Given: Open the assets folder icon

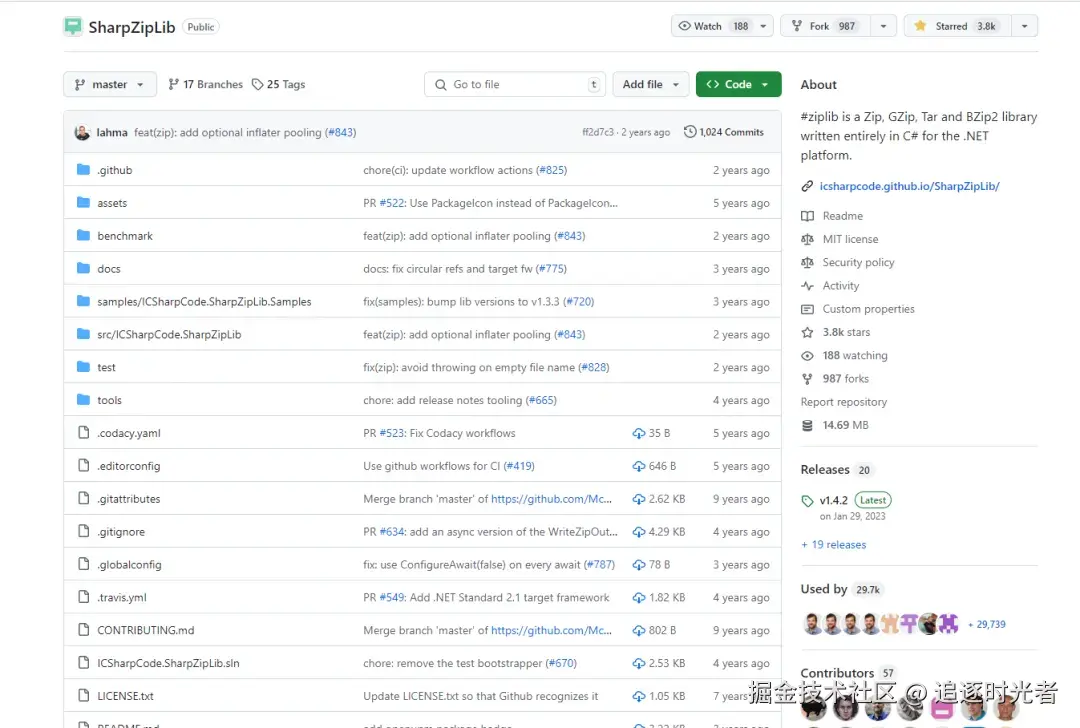Looking at the screenshot, I should (83, 202).
